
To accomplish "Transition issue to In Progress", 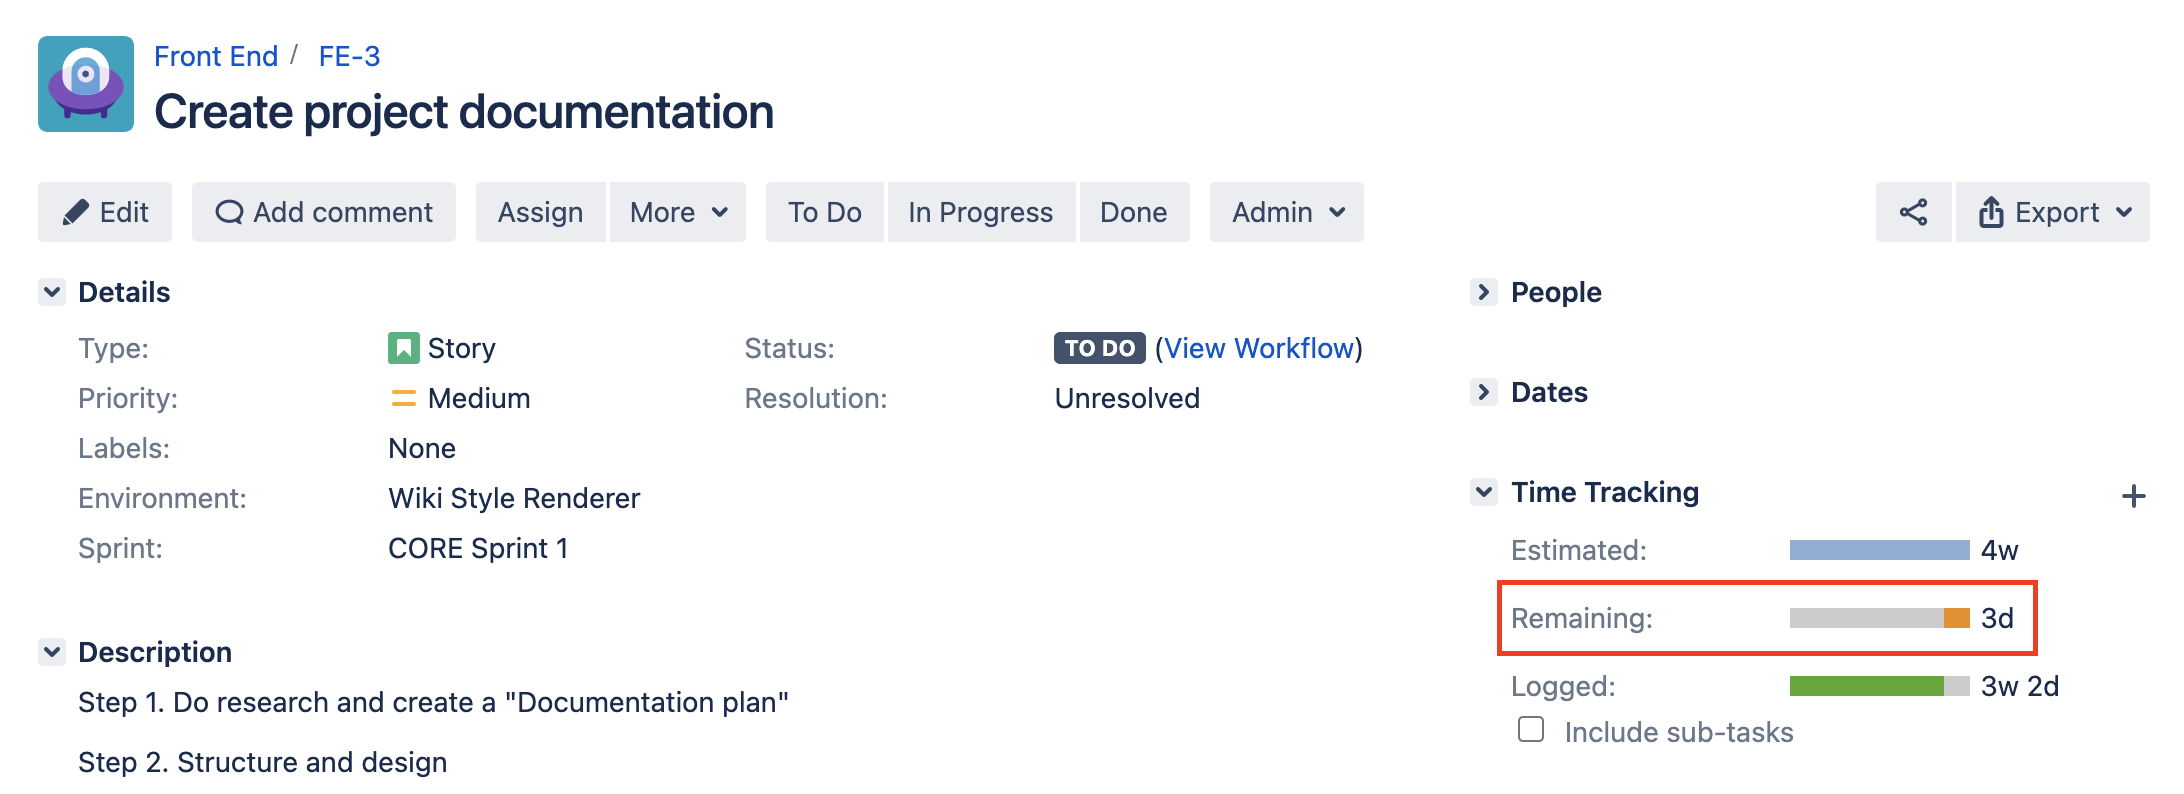I will 980,212.
